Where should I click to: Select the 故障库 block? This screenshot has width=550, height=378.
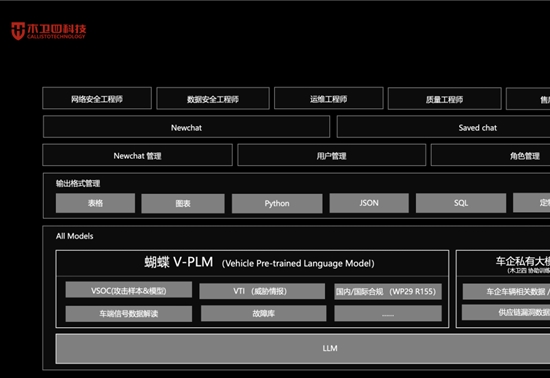[x=263, y=313]
